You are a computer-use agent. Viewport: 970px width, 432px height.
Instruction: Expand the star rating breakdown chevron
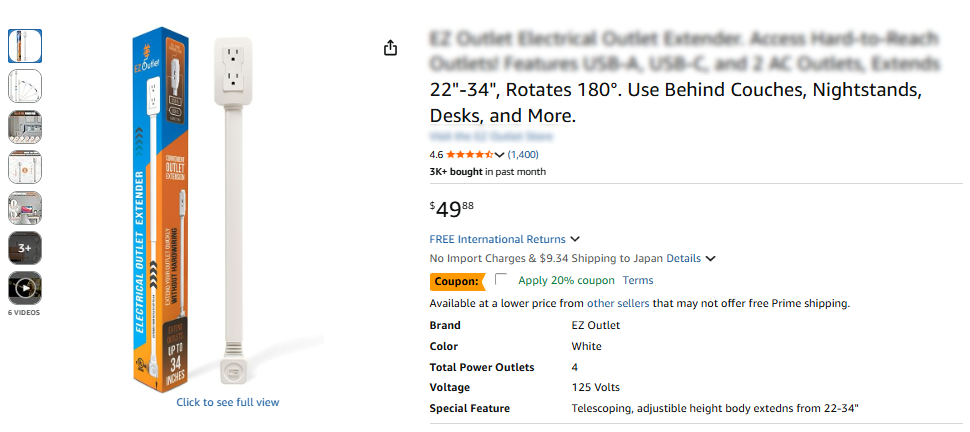coord(500,155)
